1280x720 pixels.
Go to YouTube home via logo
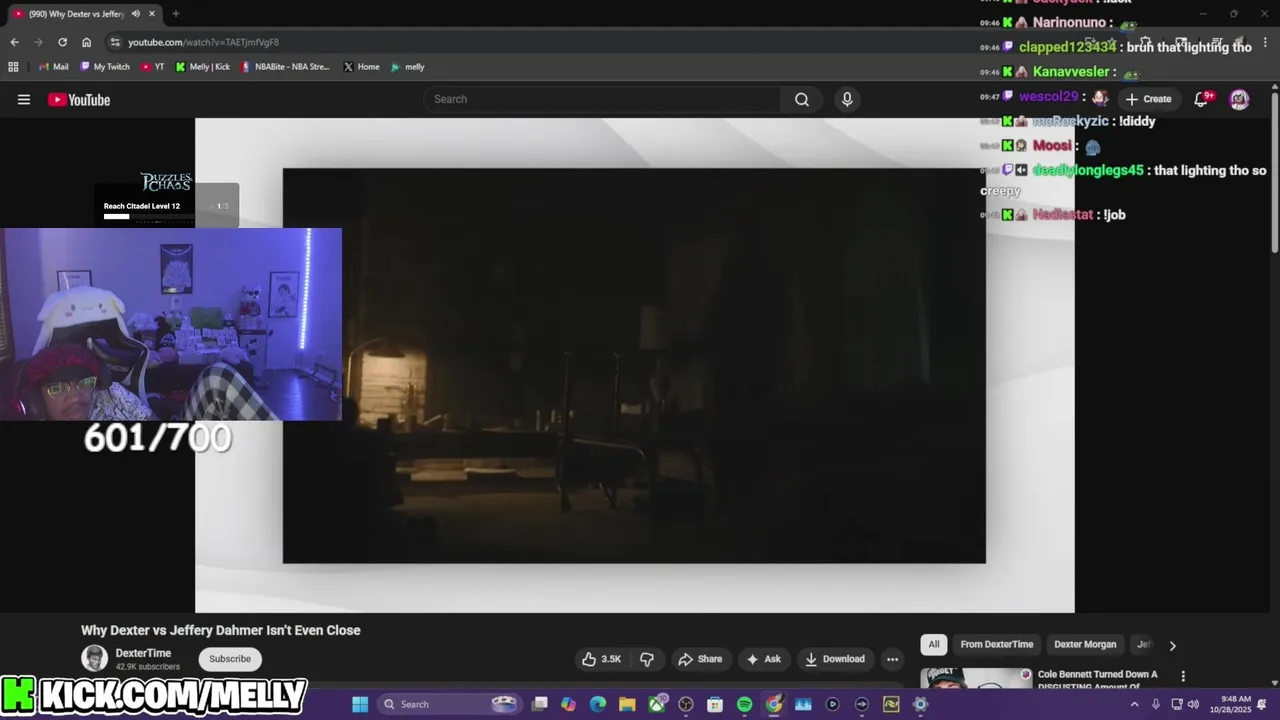[79, 99]
